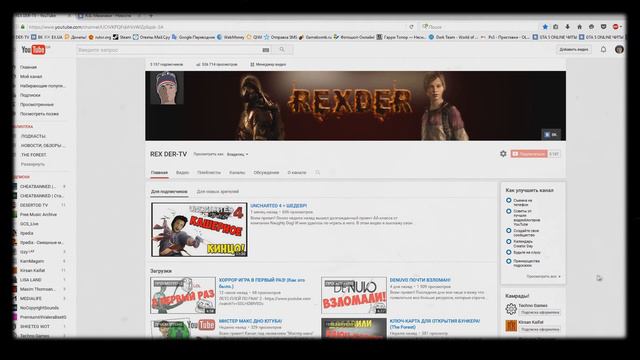Select the Для подписчиков sub-tab
640x360 pixels.
pos(169,191)
